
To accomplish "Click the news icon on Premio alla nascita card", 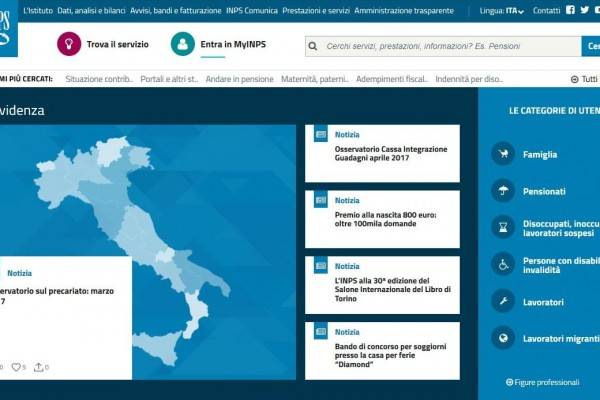I will click(321, 200).
